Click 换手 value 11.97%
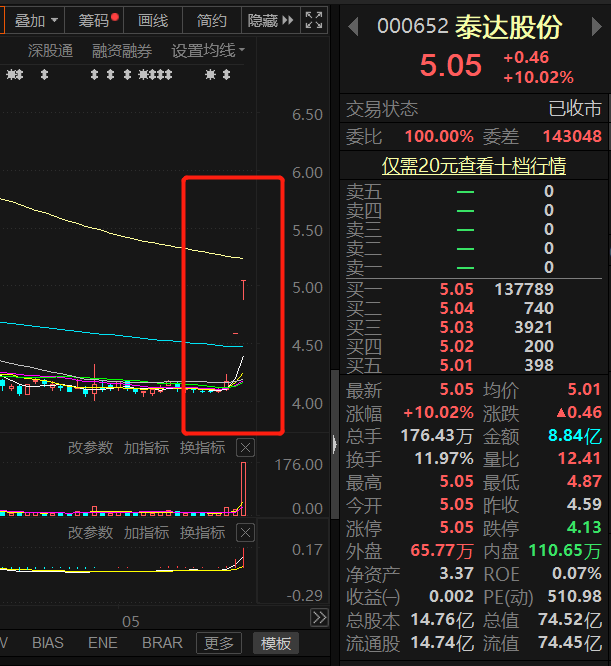The image size is (611, 666). tap(444, 459)
